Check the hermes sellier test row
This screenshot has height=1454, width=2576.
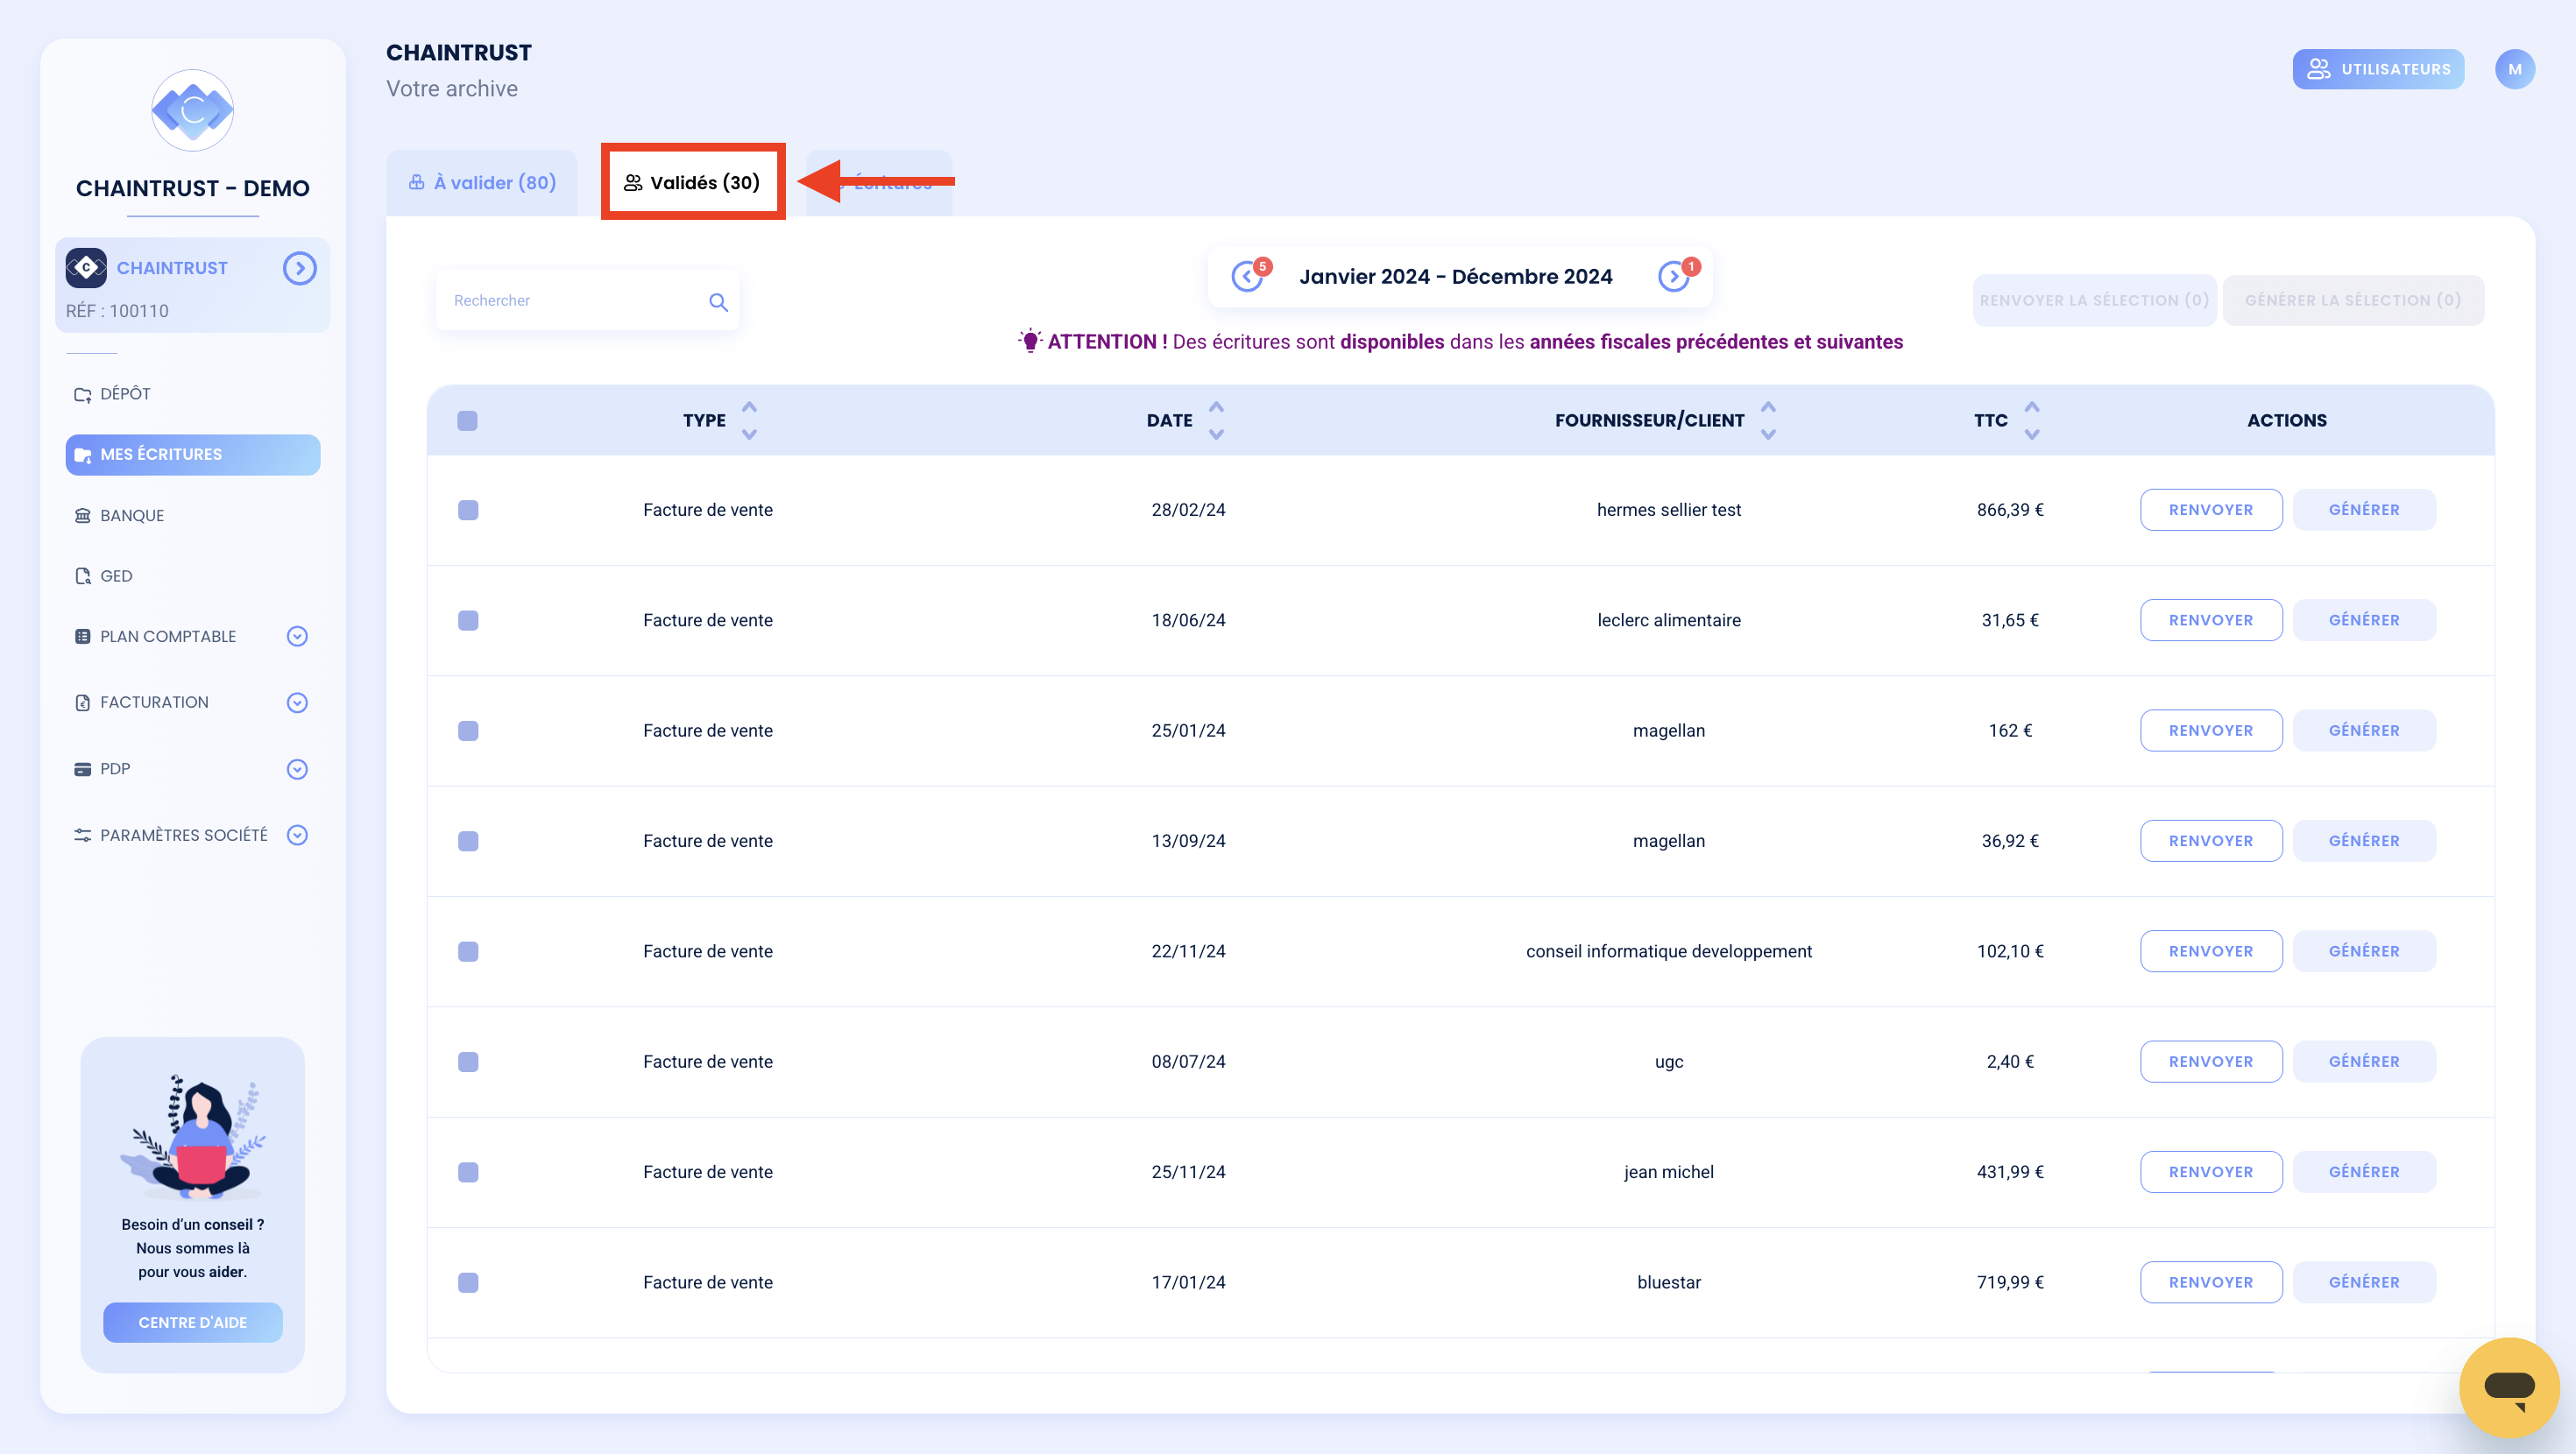468,510
